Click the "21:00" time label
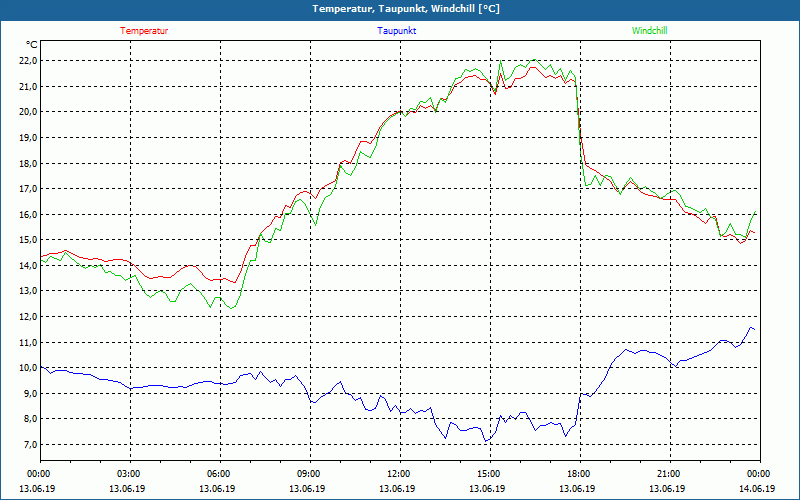 click(667, 474)
